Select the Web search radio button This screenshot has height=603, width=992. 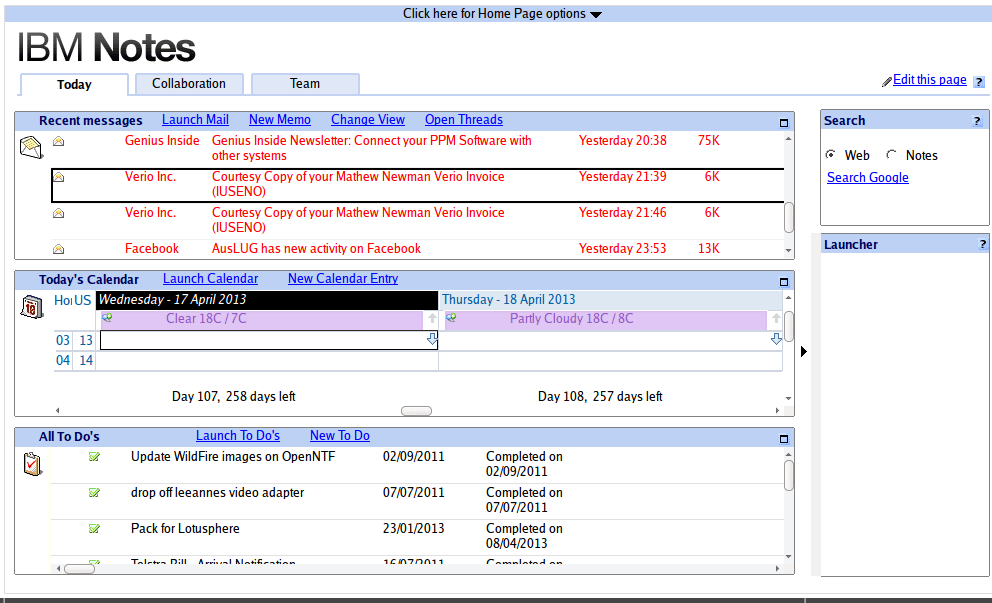click(831, 155)
